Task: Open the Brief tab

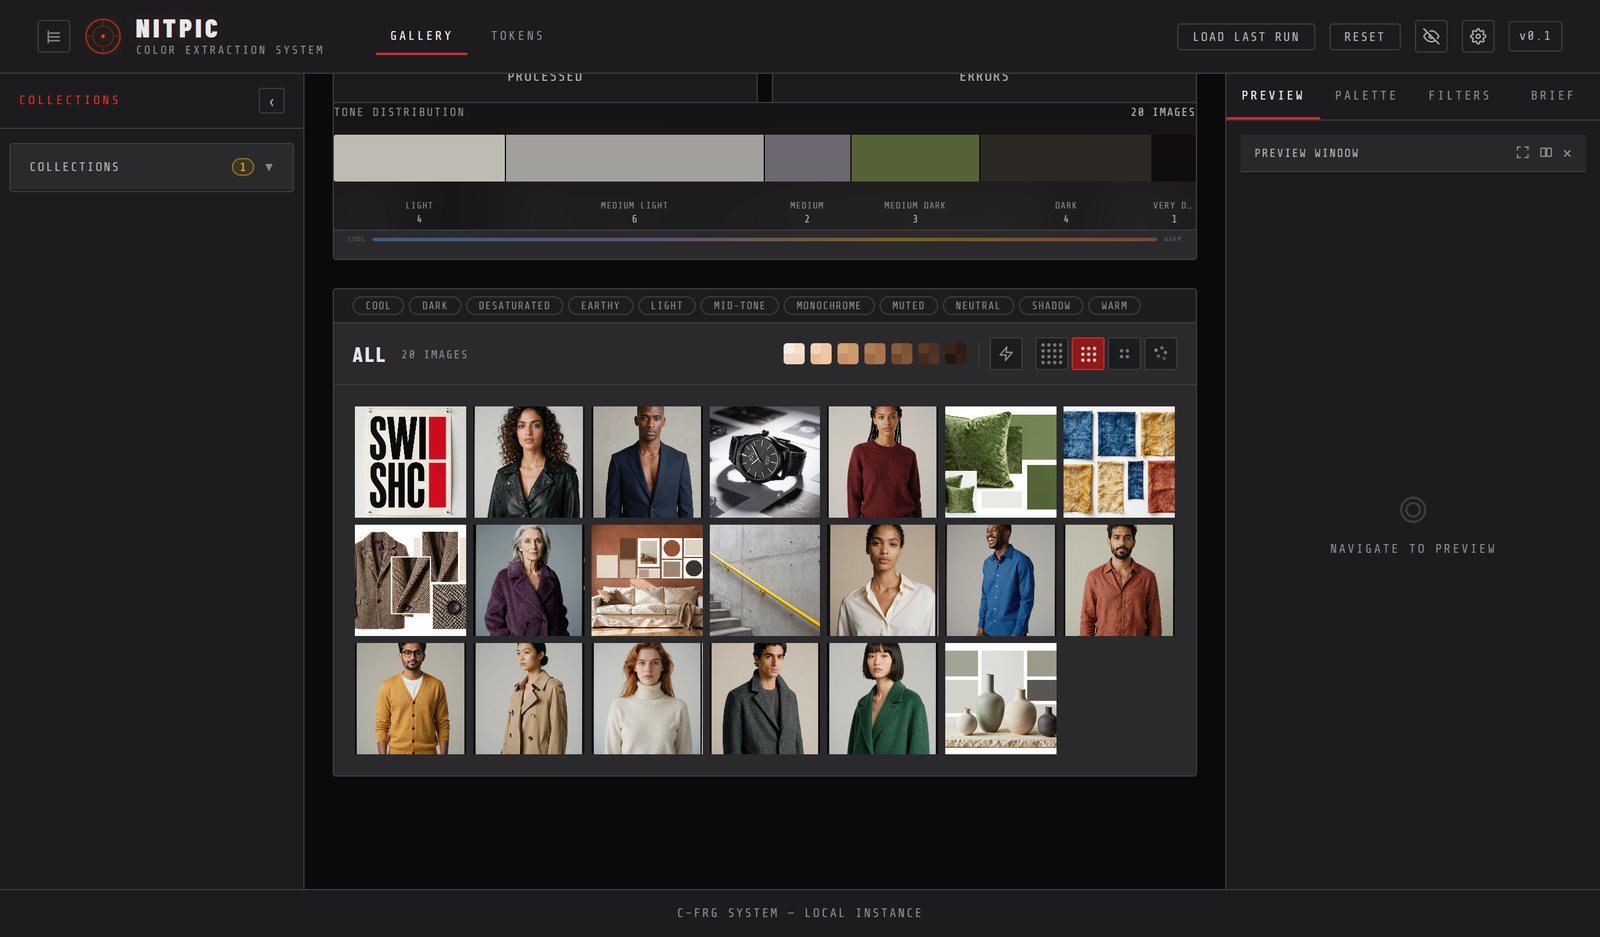Action: click(x=1552, y=96)
